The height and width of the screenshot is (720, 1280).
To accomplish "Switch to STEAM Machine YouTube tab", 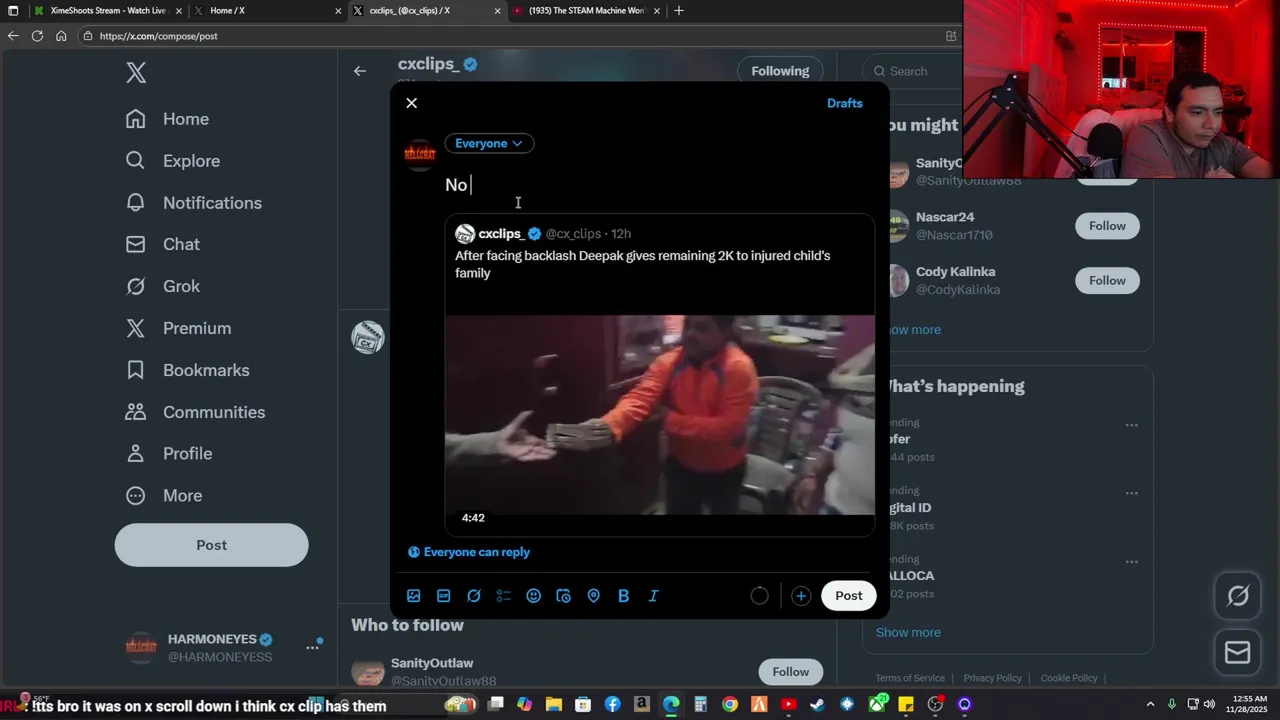I will [586, 10].
